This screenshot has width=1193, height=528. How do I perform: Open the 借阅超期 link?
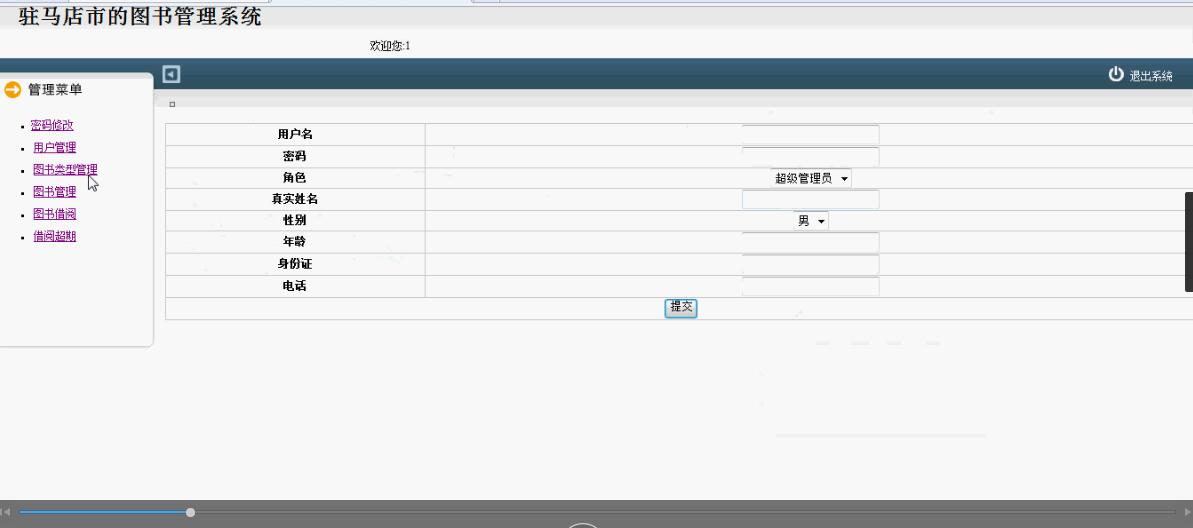pyautogui.click(x=54, y=237)
